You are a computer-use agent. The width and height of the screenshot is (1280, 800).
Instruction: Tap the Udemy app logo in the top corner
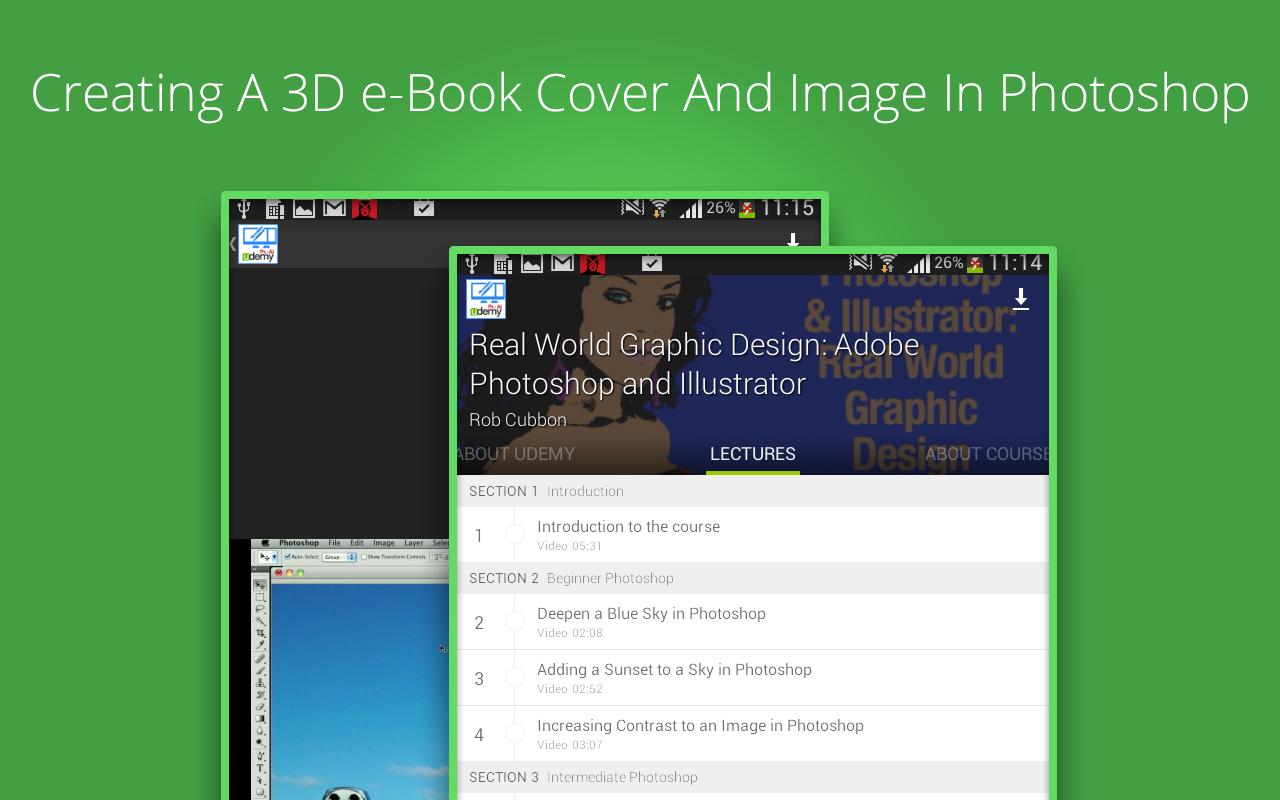pyautogui.click(x=486, y=298)
